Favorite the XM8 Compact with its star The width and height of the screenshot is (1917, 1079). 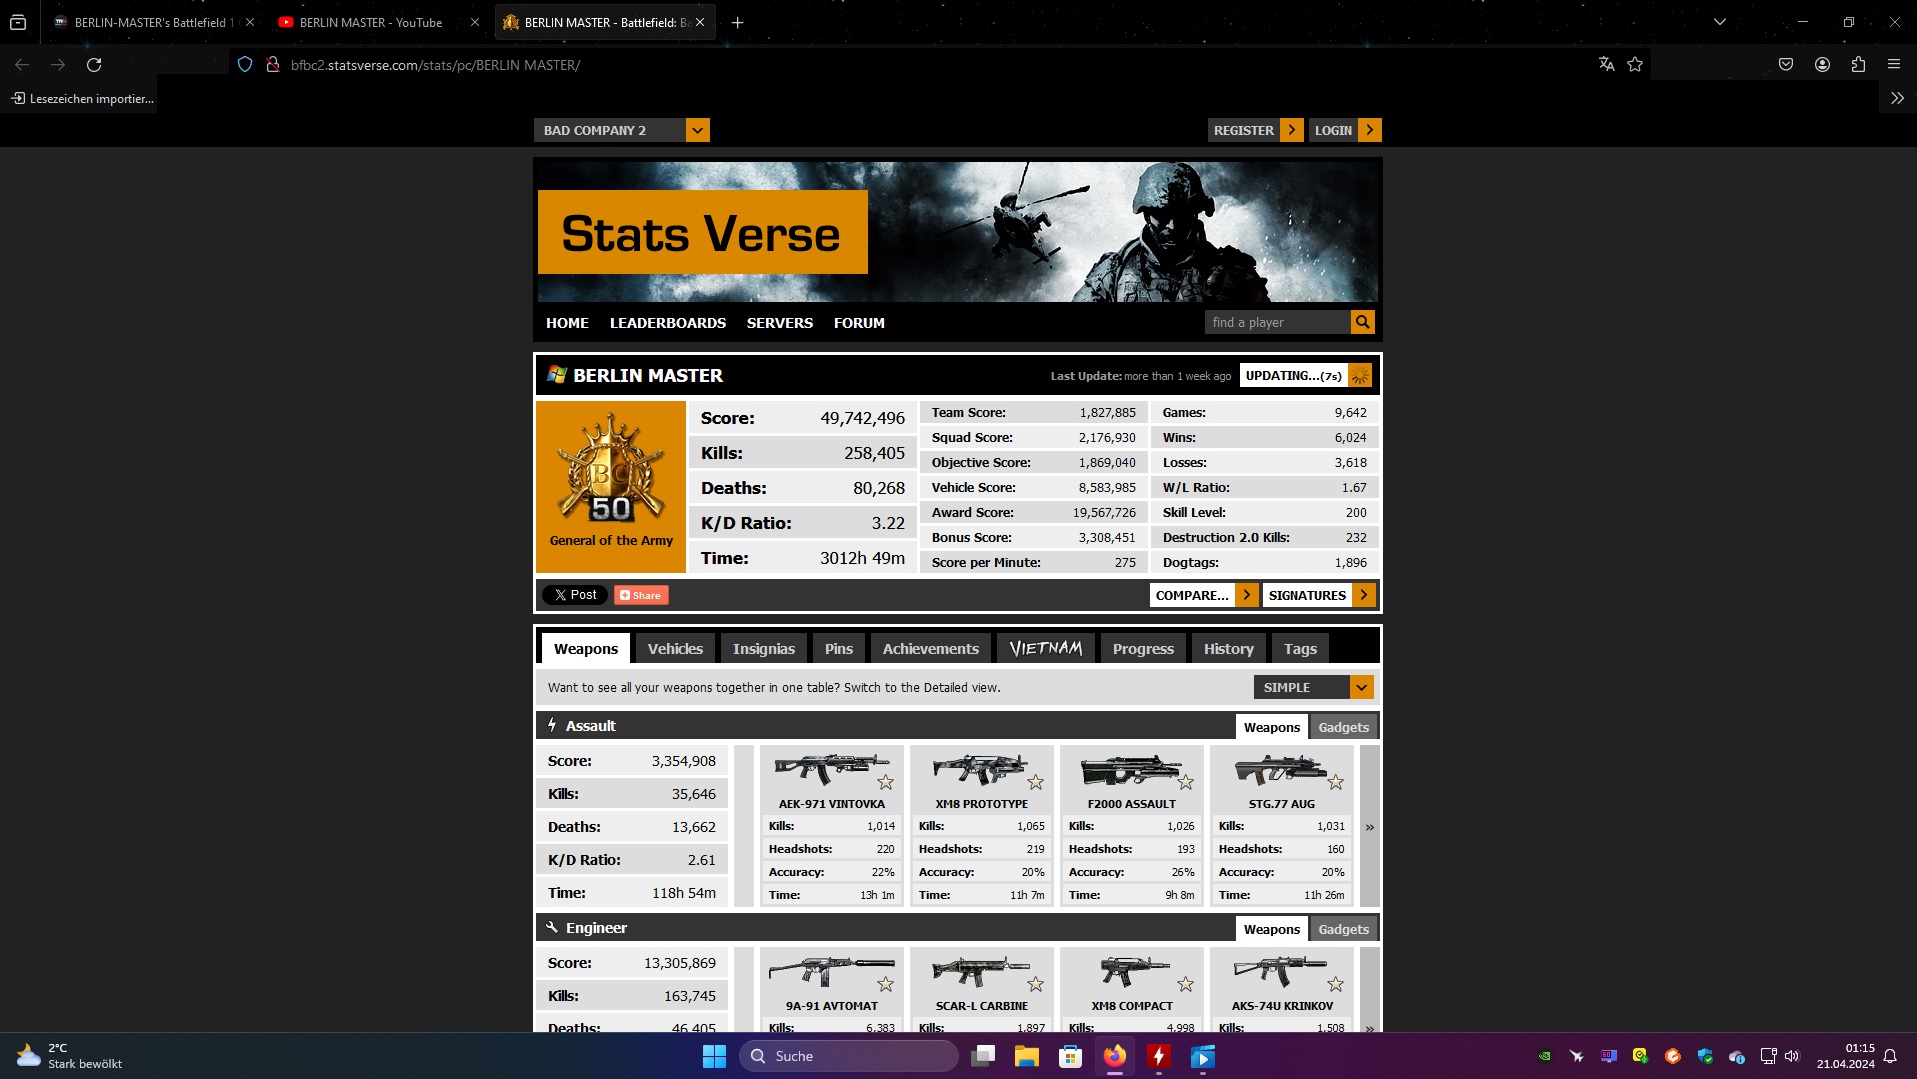(x=1185, y=984)
